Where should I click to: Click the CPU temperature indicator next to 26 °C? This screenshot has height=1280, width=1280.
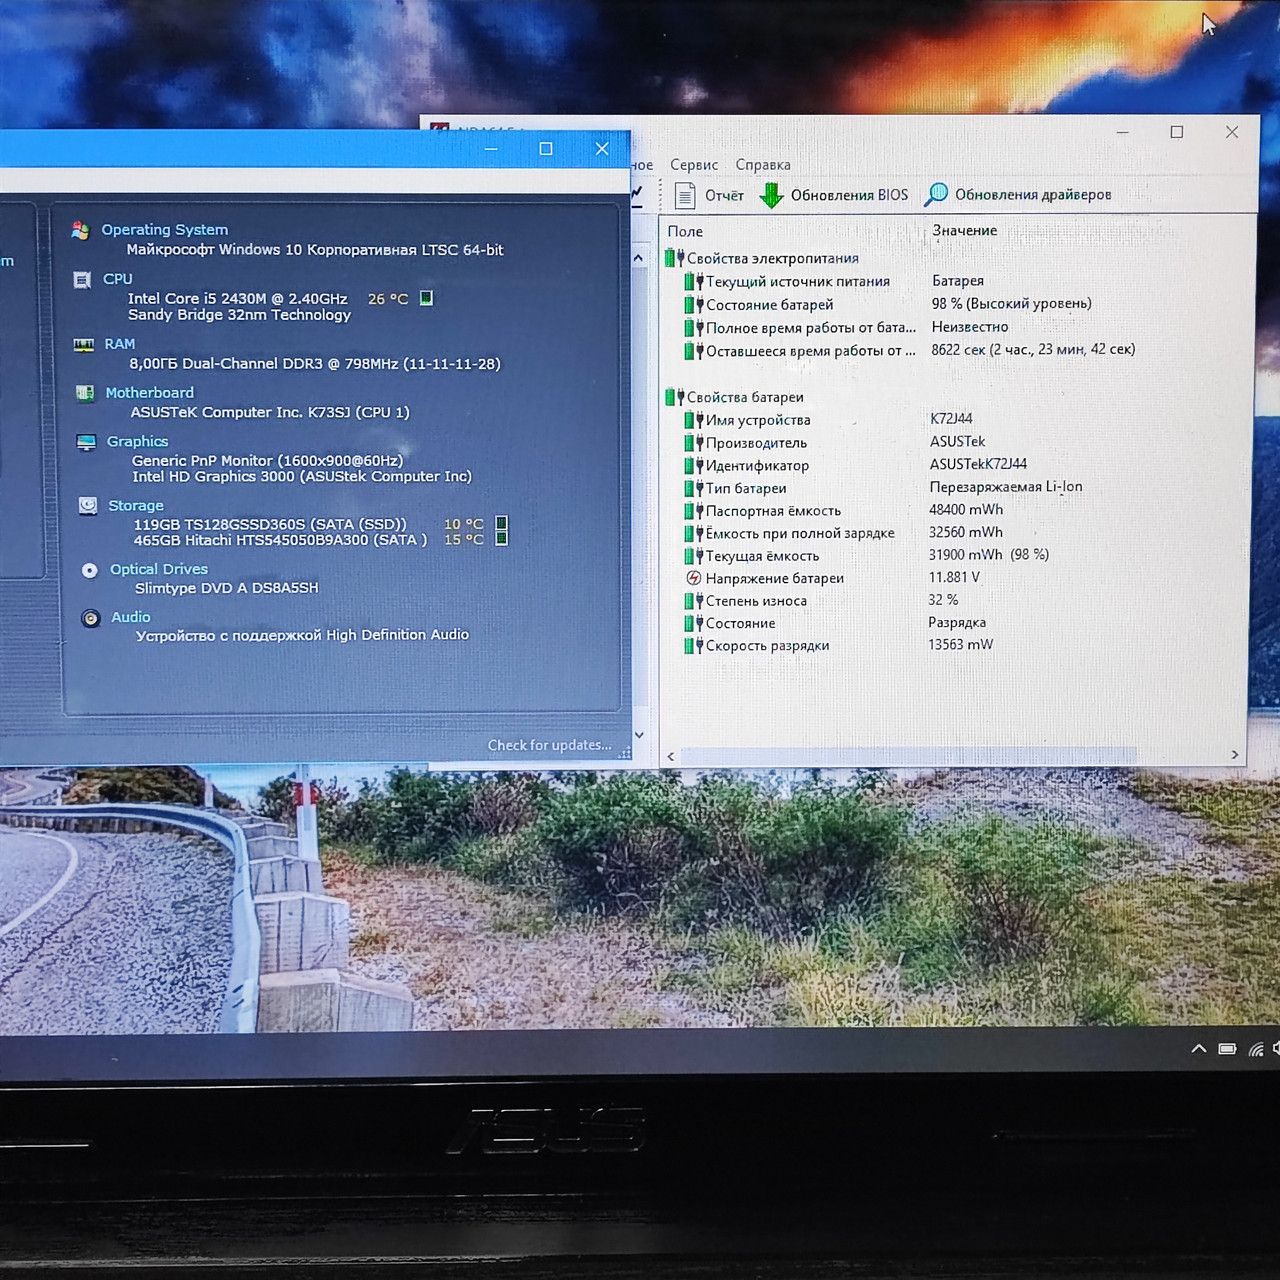click(426, 298)
